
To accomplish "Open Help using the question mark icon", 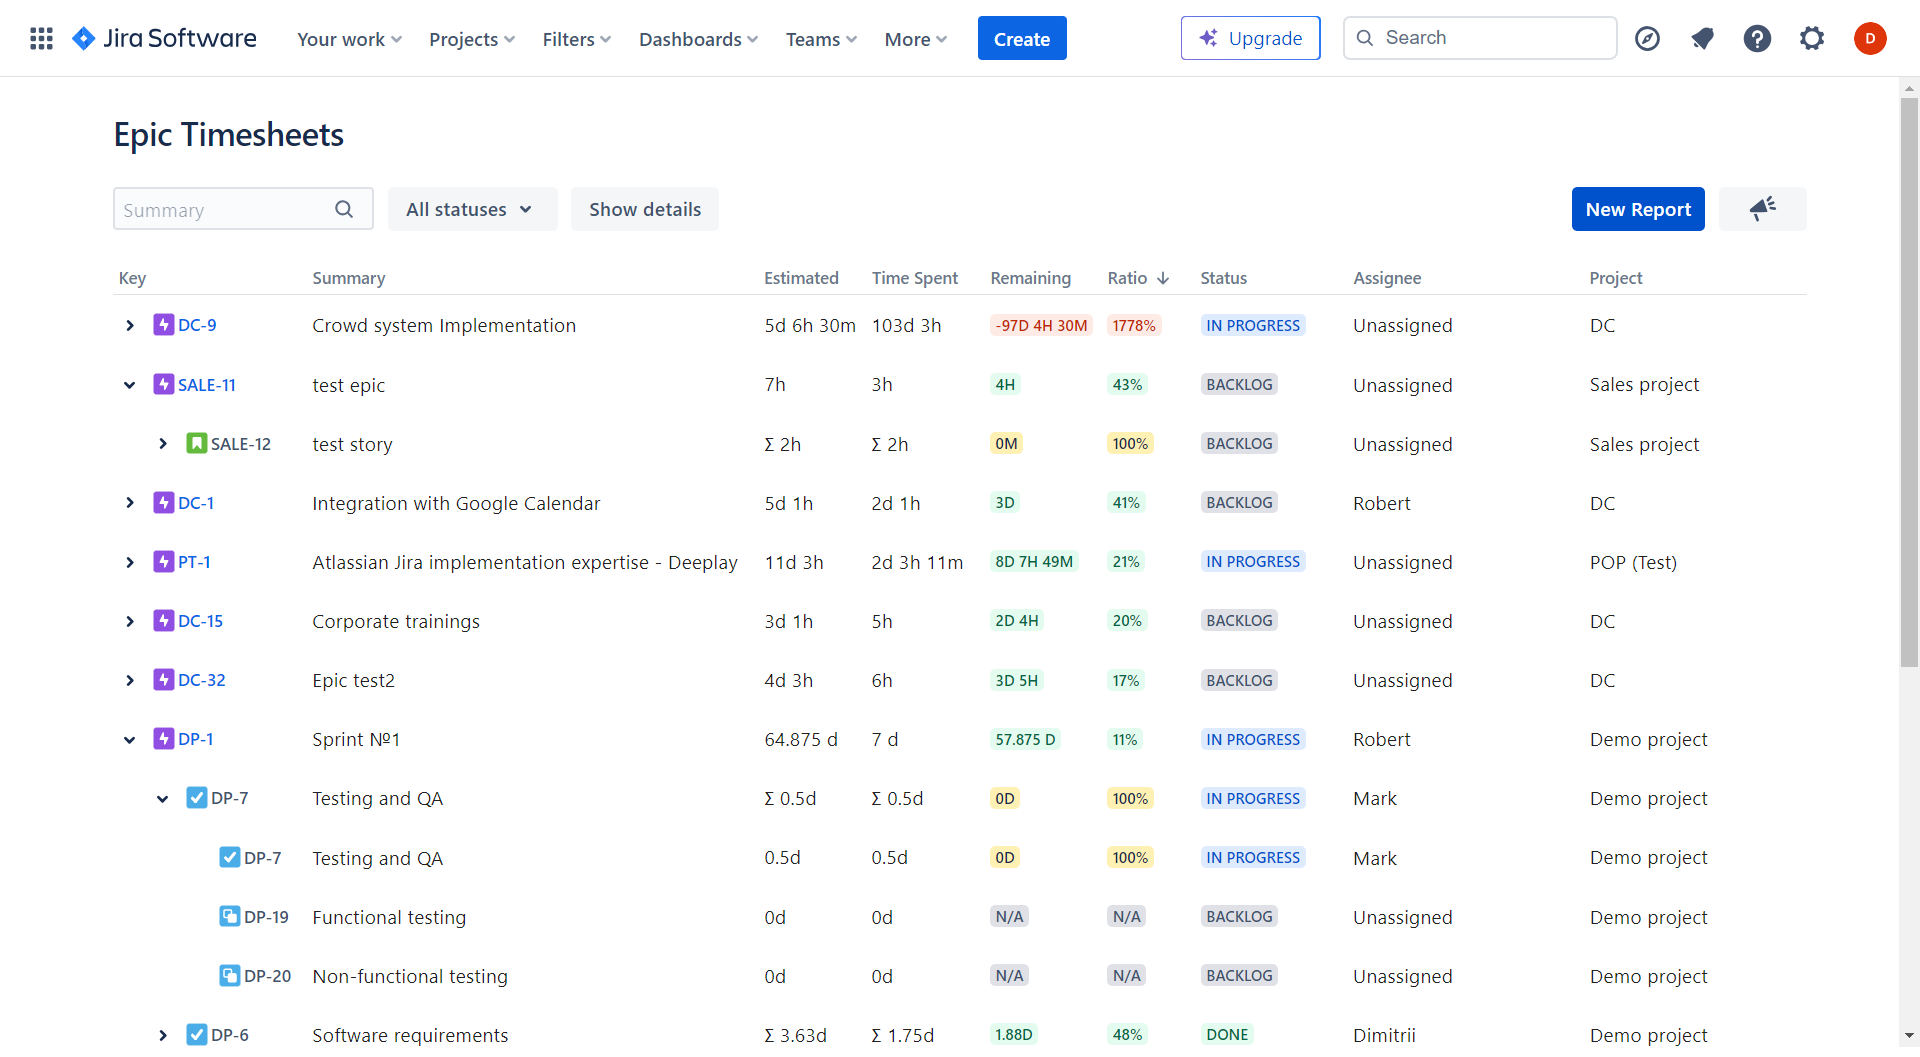I will tap(1757, 38).
